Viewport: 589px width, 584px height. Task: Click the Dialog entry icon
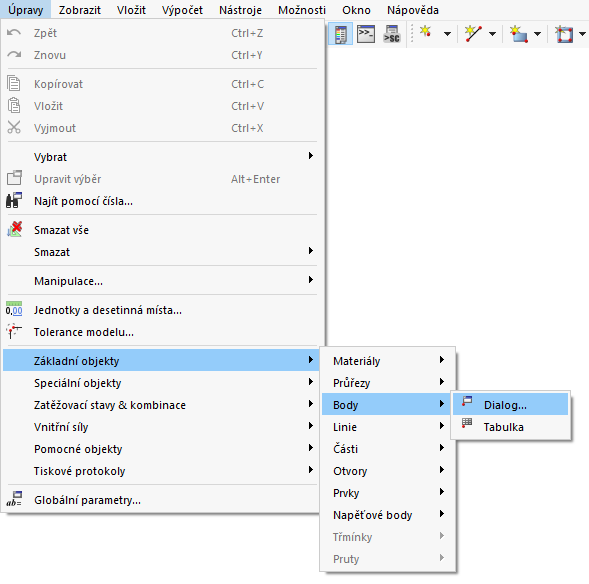[467, 401]
